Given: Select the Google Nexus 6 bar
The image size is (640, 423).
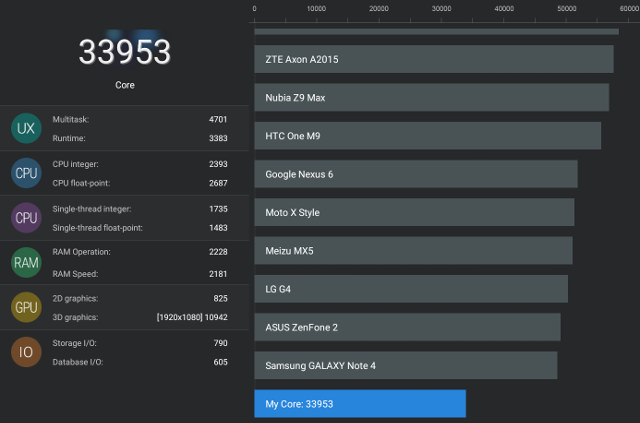Looking at the screenshot, I should pos(416,174).
